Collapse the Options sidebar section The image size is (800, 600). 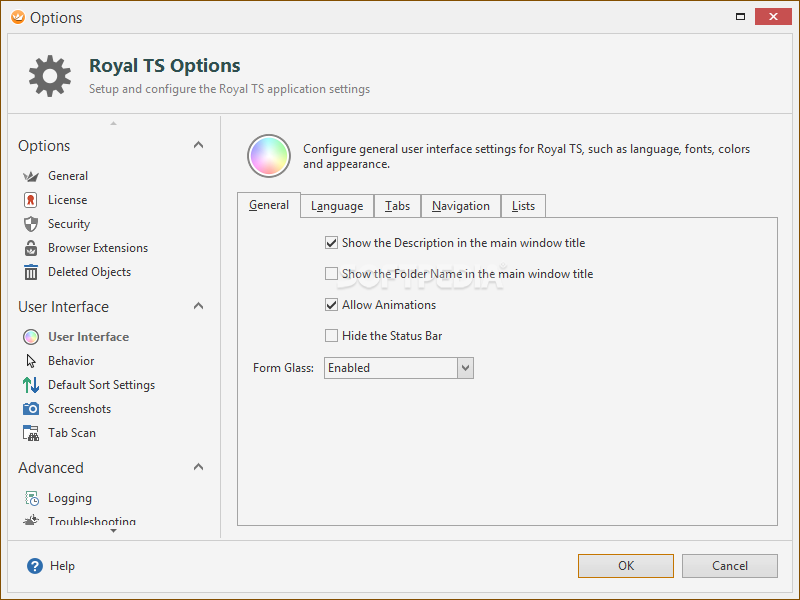198,145
